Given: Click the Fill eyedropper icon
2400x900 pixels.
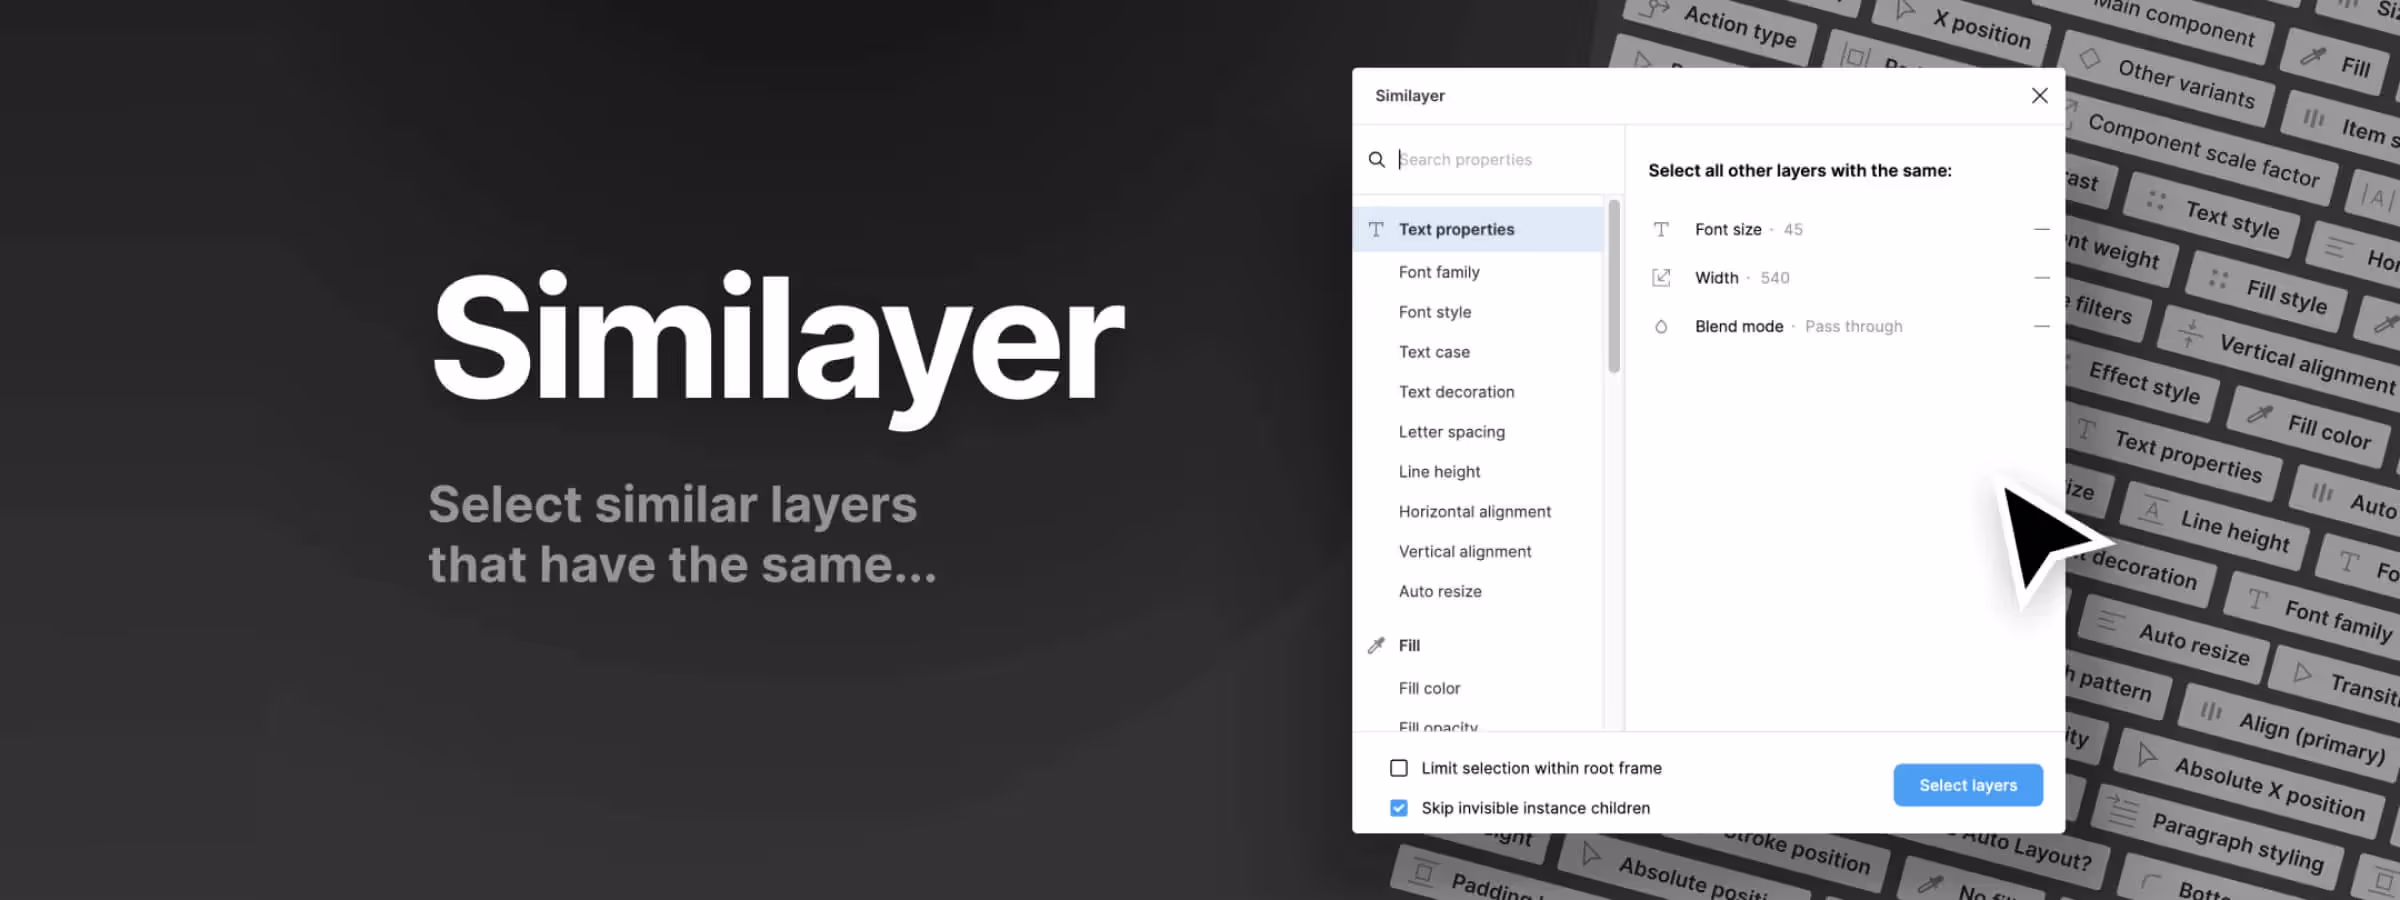Looking at the screenshot, I should [1376, 646].
